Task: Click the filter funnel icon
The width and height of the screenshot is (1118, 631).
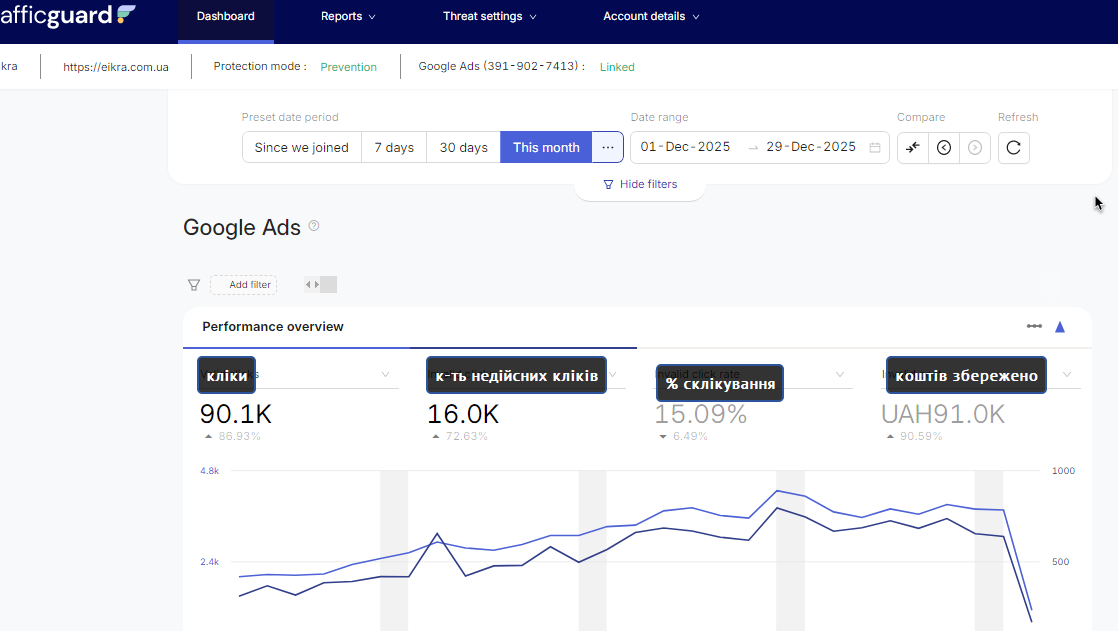Action: pyautogui.click(x=194, y=284)
